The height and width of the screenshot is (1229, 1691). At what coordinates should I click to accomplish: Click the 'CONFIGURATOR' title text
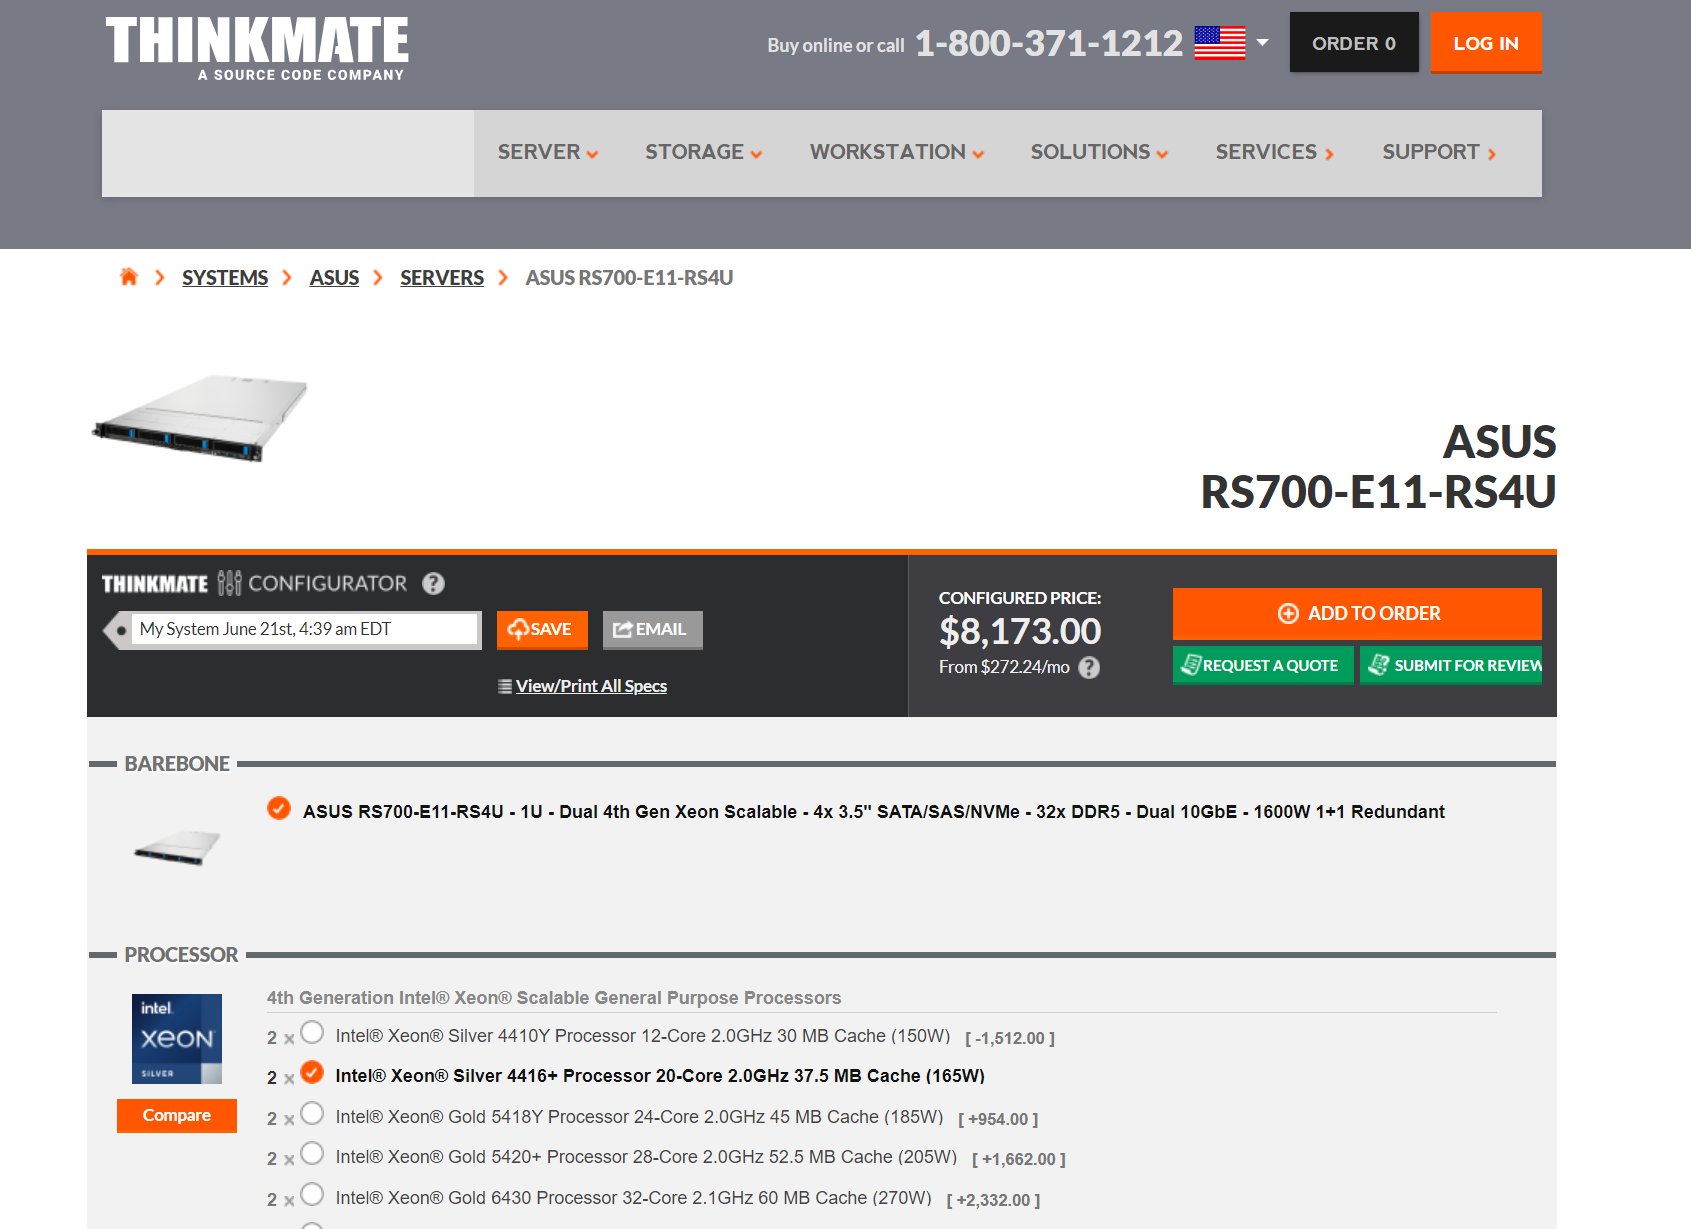pos(328,583)
